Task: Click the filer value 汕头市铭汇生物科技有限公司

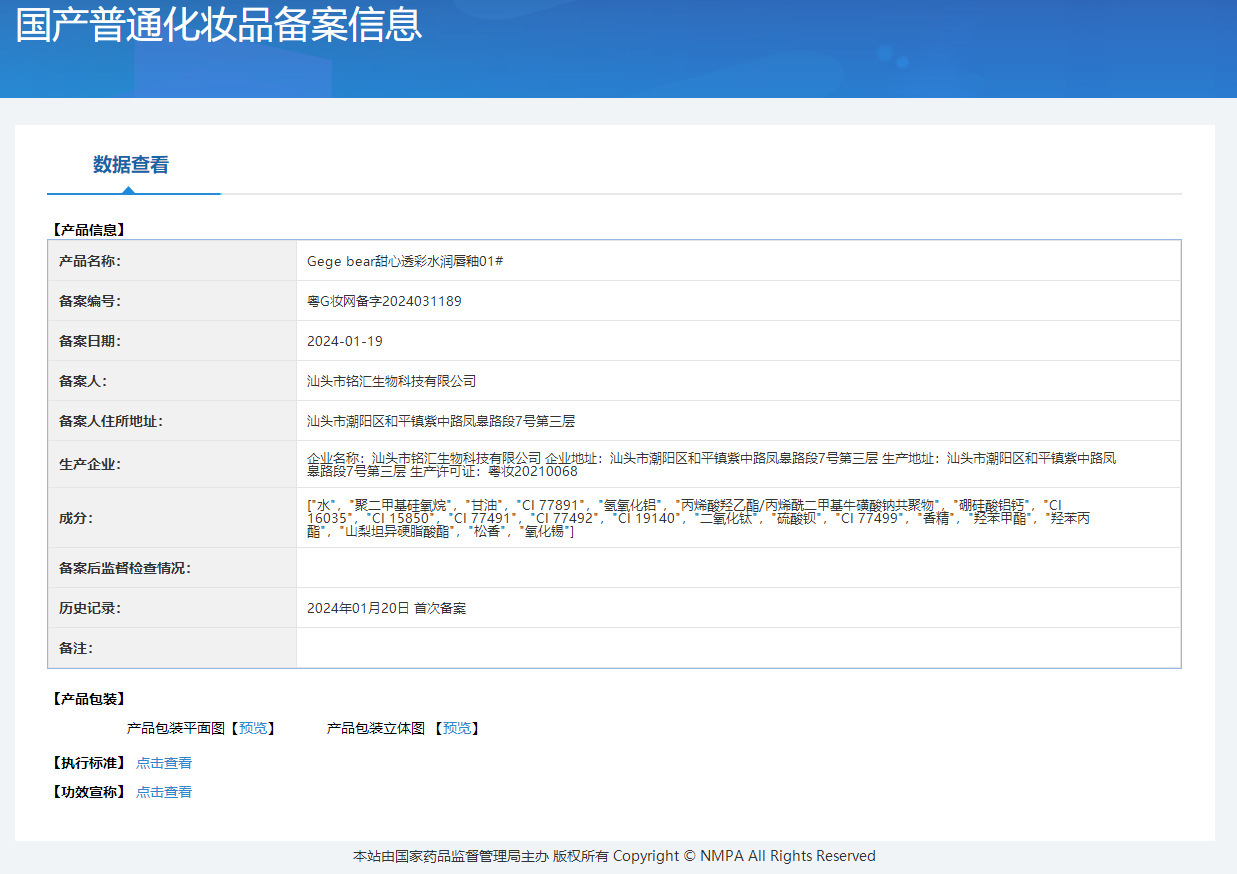Action: click(391, 381)
